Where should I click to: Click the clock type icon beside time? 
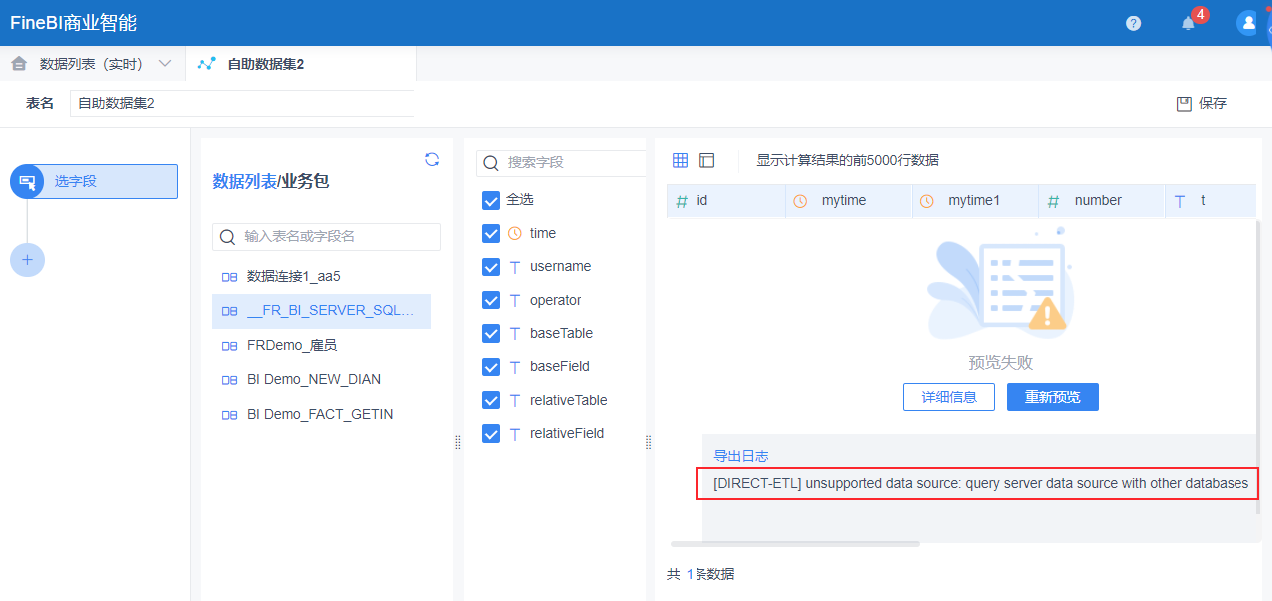tap(515, 233)
